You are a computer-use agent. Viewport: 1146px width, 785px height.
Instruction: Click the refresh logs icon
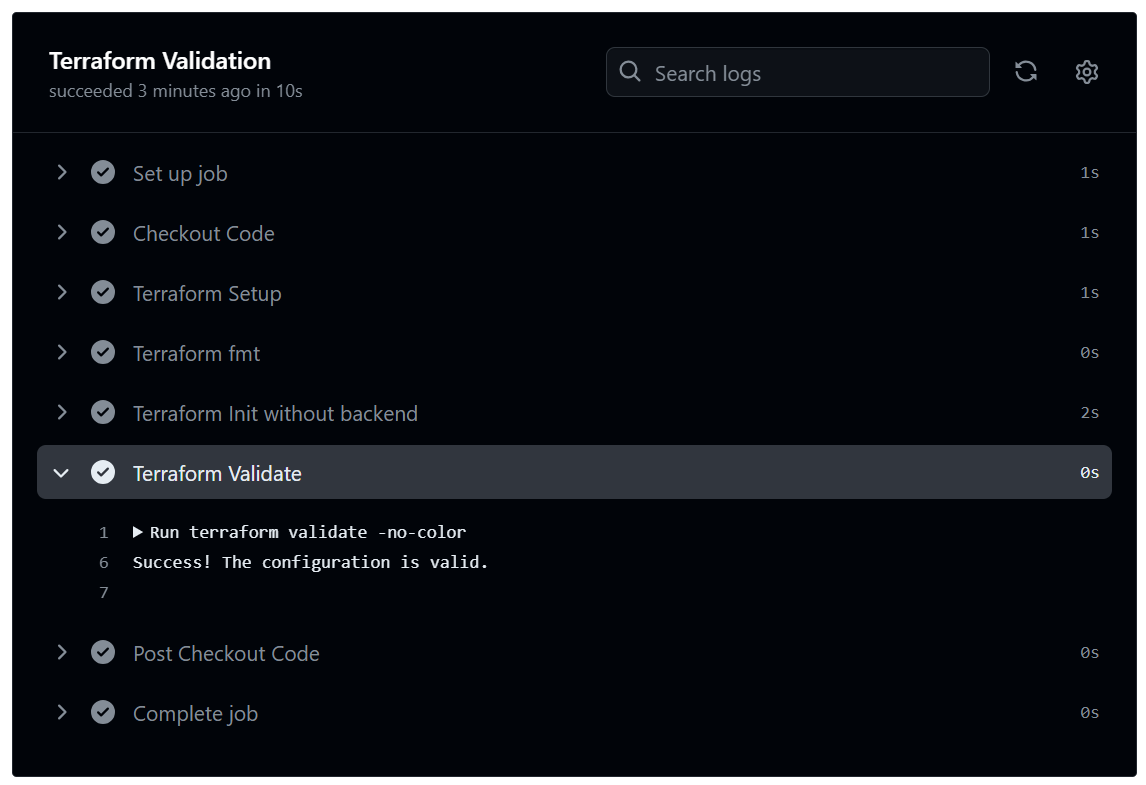coord(1025,72)
